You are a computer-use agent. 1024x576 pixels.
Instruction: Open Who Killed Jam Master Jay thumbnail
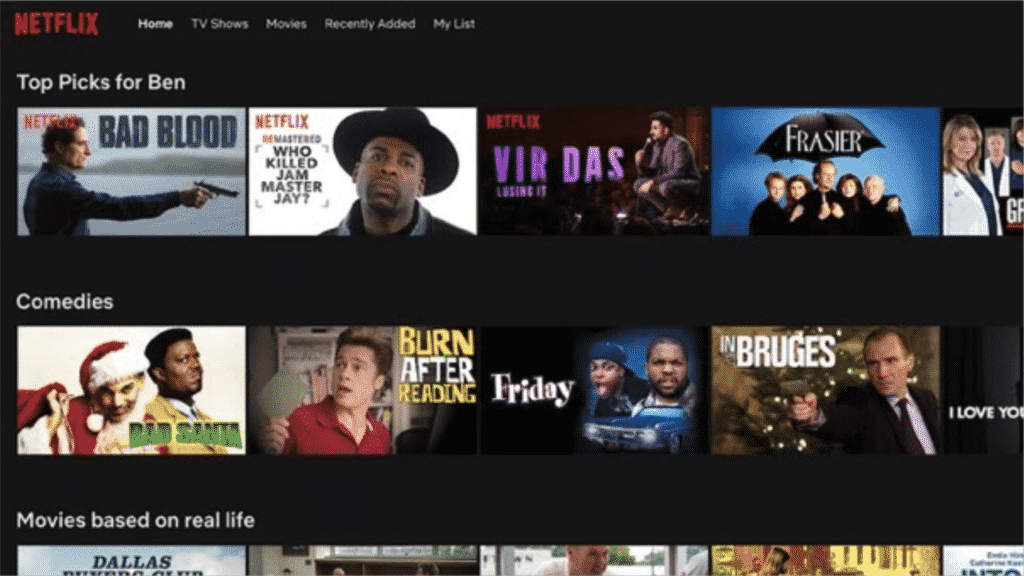click(362, 172)
